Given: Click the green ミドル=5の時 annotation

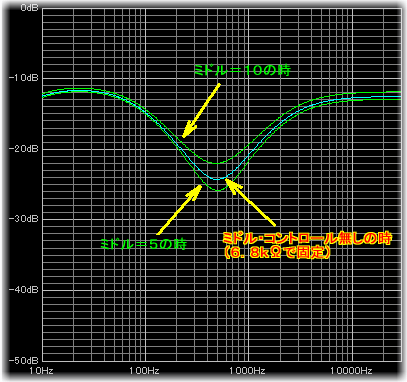Looking at the screenshot, I should coord(143,244).
